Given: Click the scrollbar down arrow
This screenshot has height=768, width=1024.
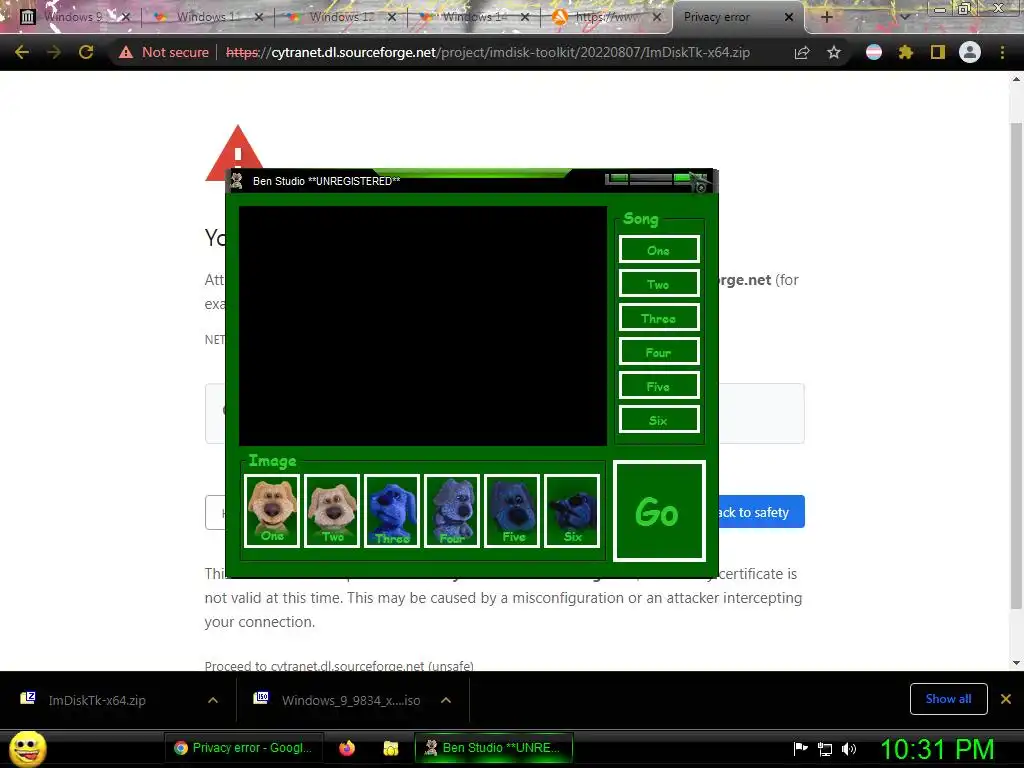Looking at the screenshot, I should pos(1016,663).
